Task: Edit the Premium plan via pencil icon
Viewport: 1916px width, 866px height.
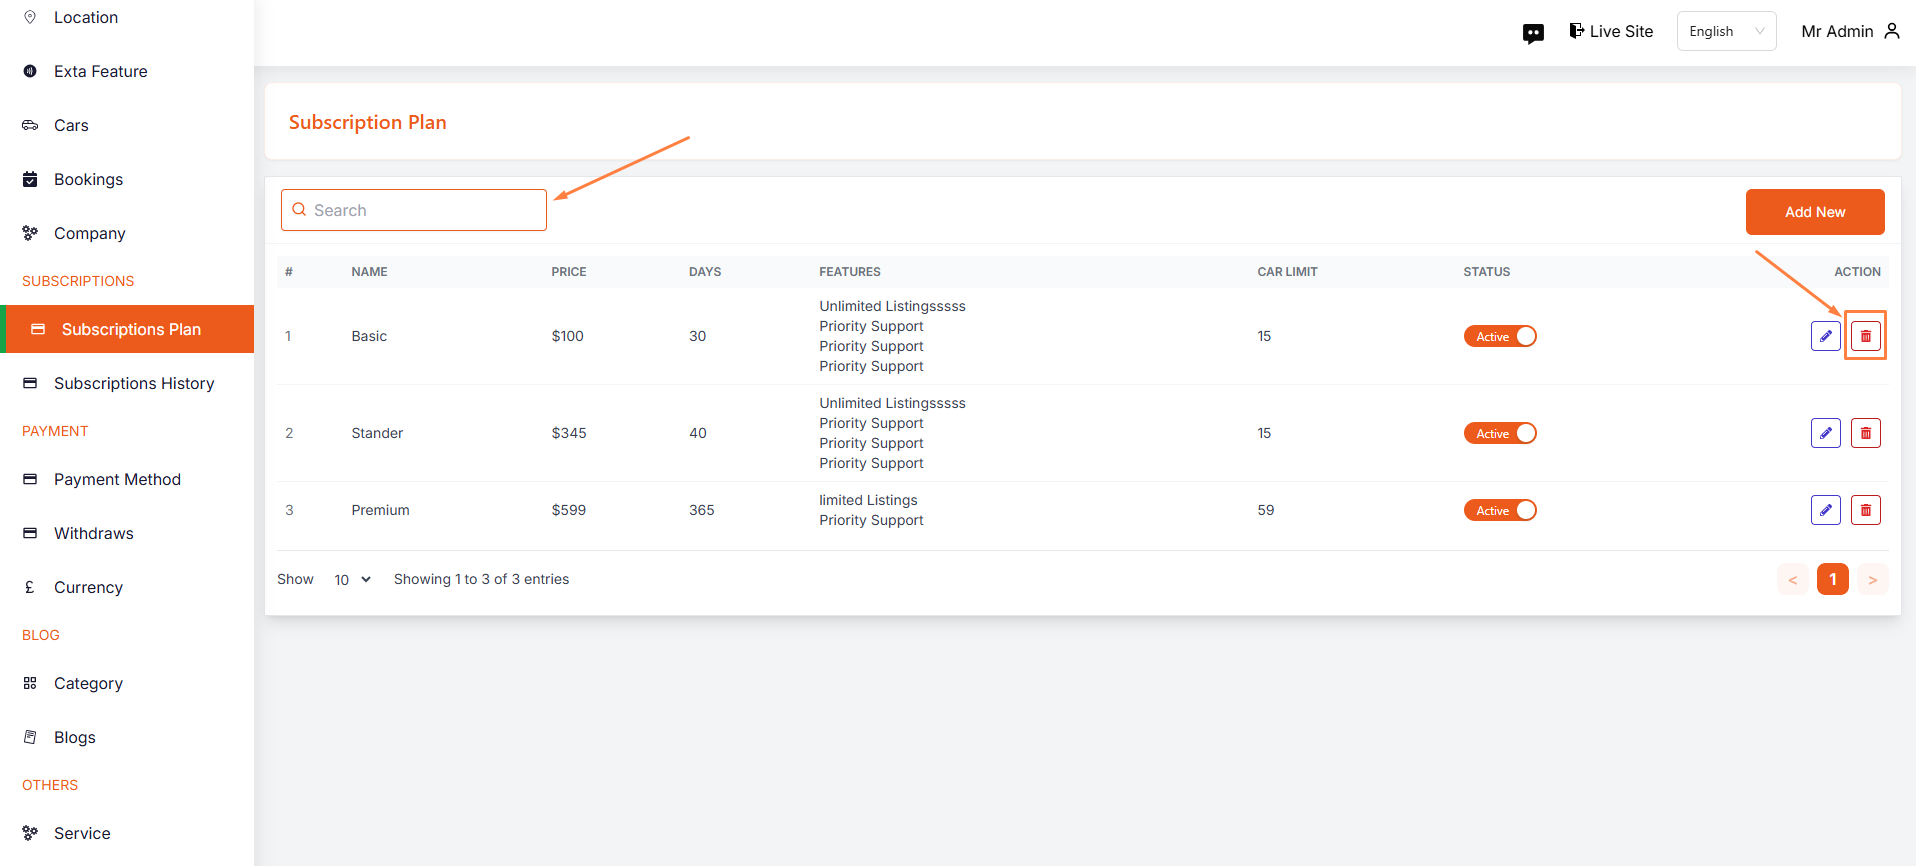Action: (1825, 510)
